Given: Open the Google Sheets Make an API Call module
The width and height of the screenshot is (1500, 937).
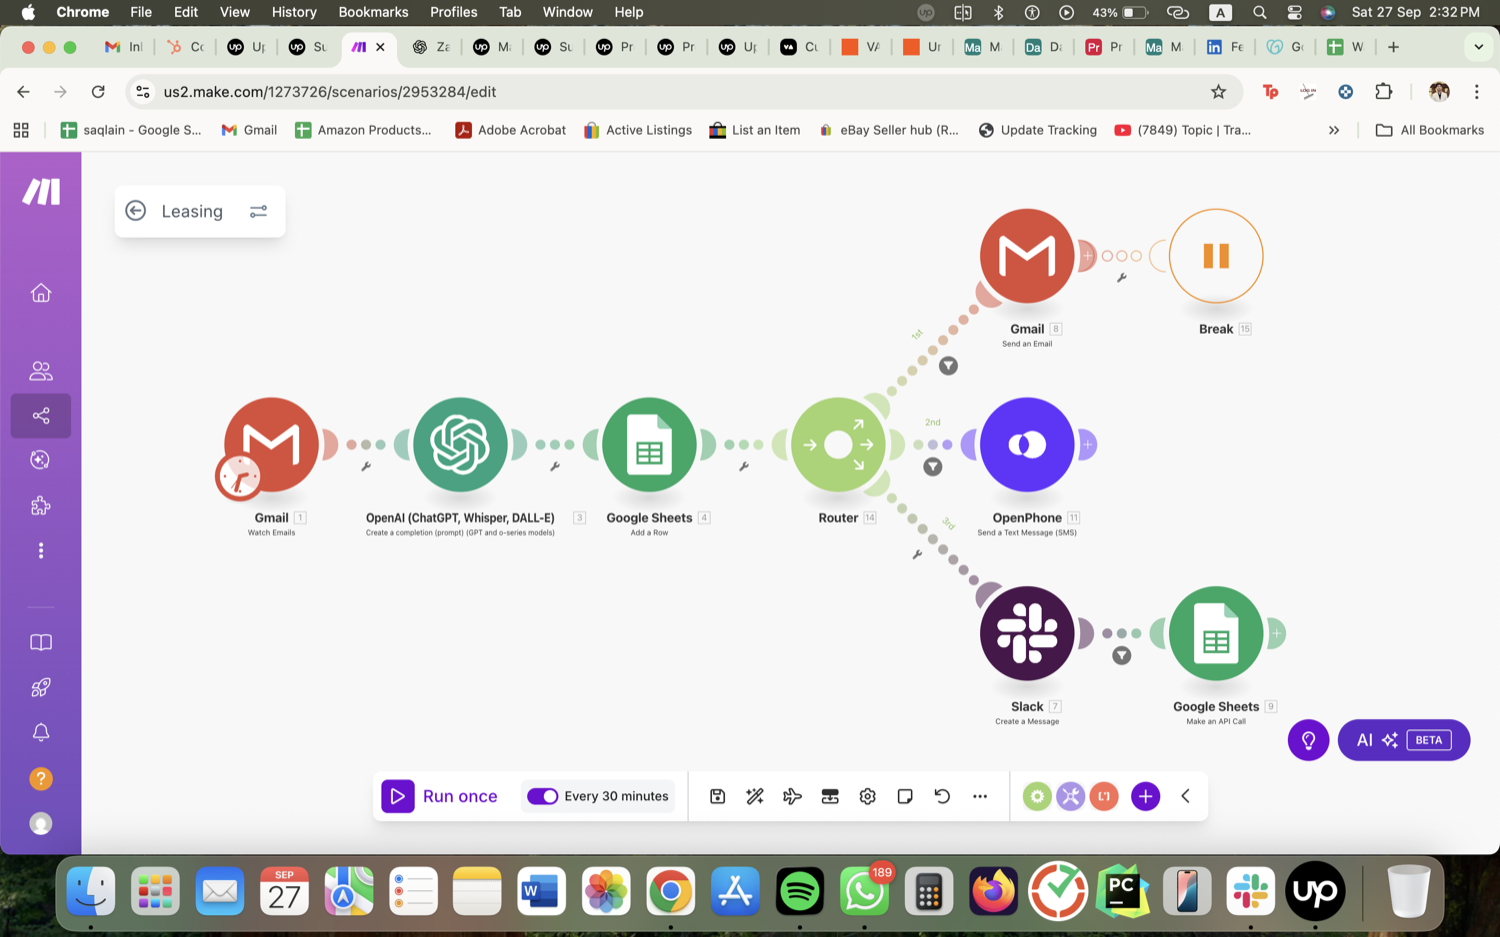Looking at the screenshot, I should (x=1216, y=633).
